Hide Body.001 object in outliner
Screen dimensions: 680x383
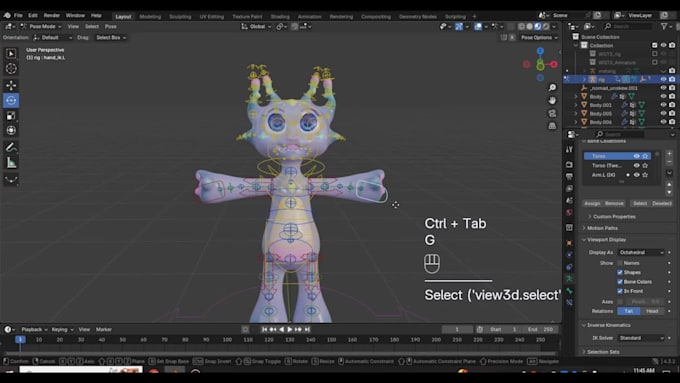664,105
